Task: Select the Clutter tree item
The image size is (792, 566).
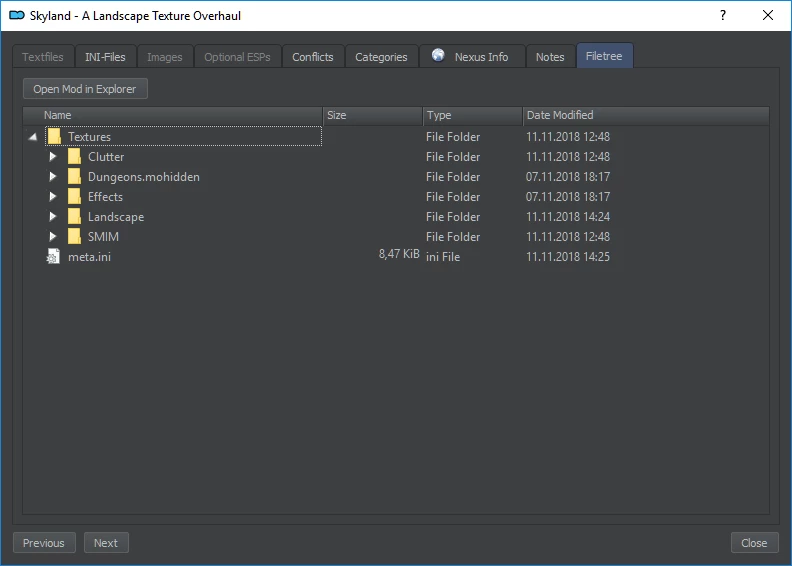Action: 106,157
